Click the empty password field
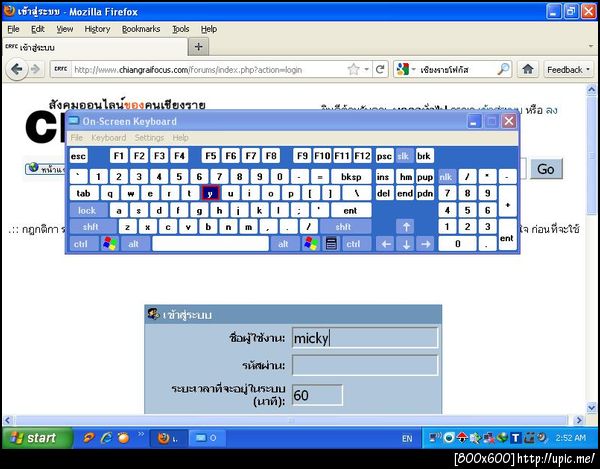Viewport: 600px width, 469px height. (x=365, y=365)
